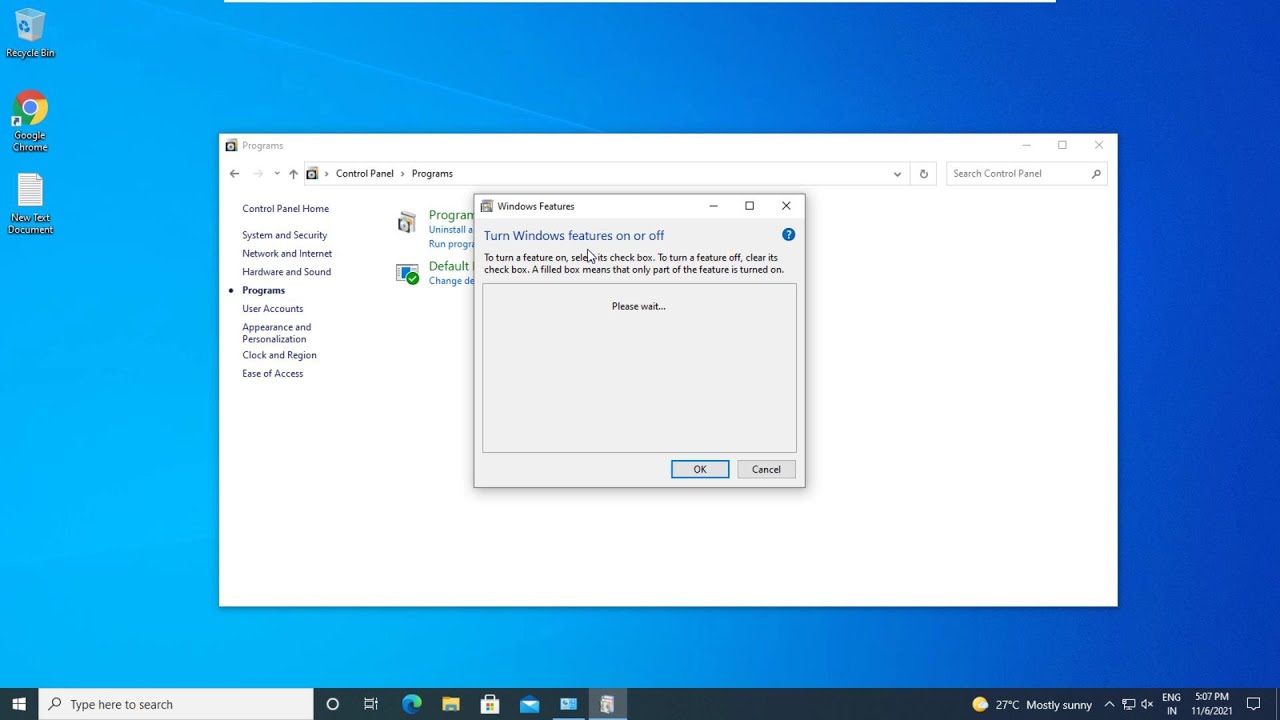Open User Accounts category

click(272, 309)
